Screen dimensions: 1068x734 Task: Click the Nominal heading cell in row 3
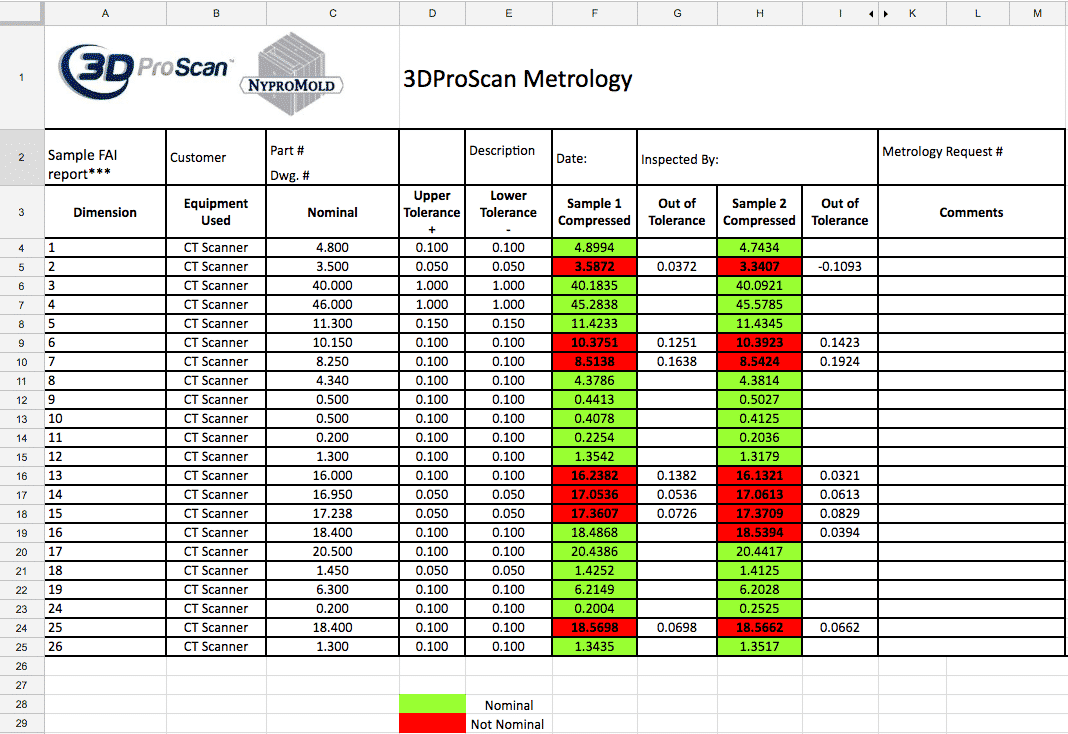click(332, 212)
